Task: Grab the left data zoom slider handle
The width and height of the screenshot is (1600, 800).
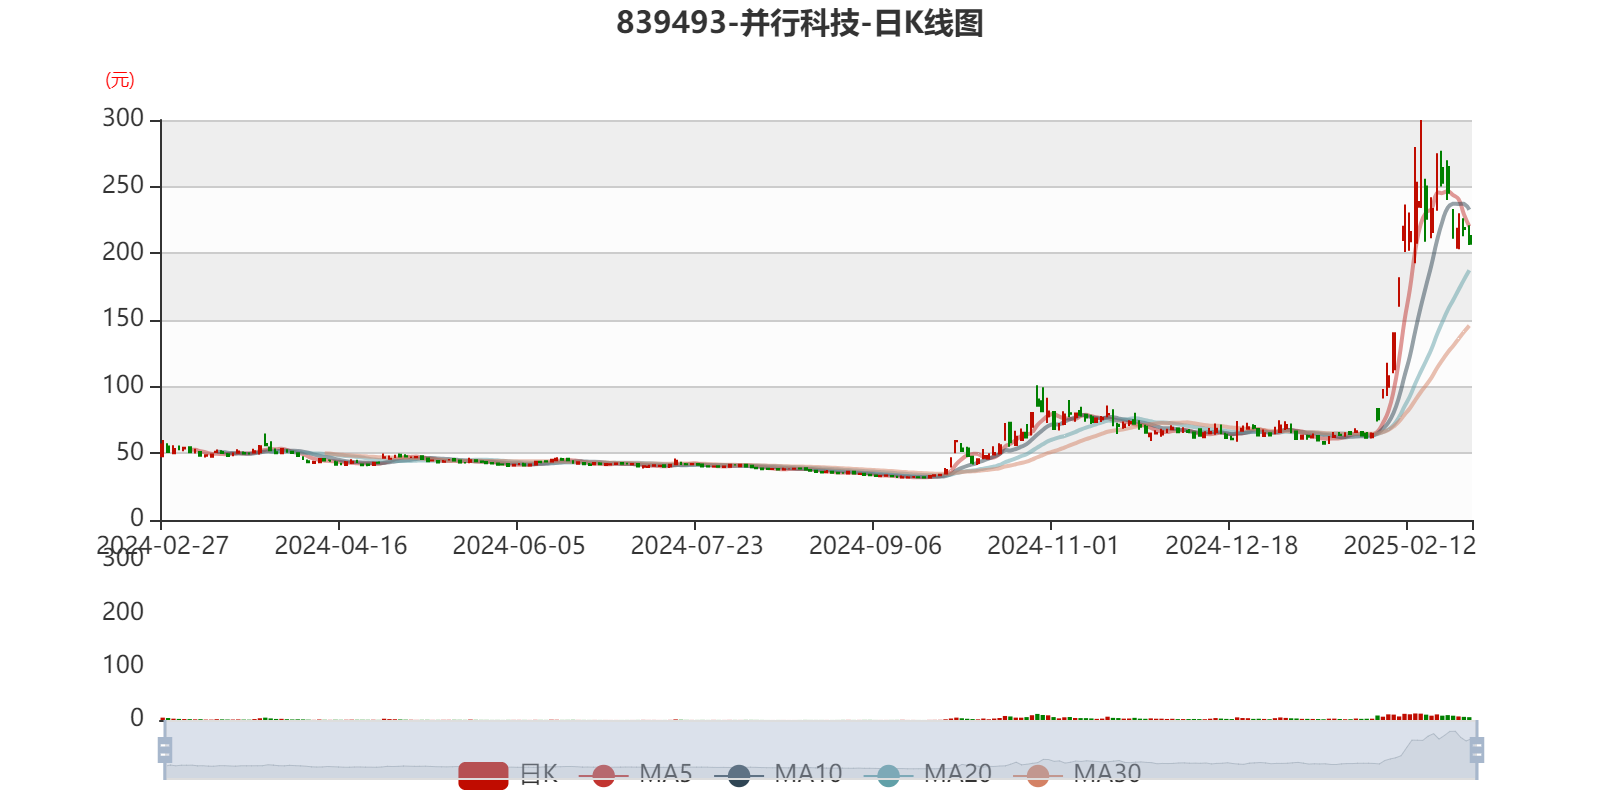Action: click(165, 750)
